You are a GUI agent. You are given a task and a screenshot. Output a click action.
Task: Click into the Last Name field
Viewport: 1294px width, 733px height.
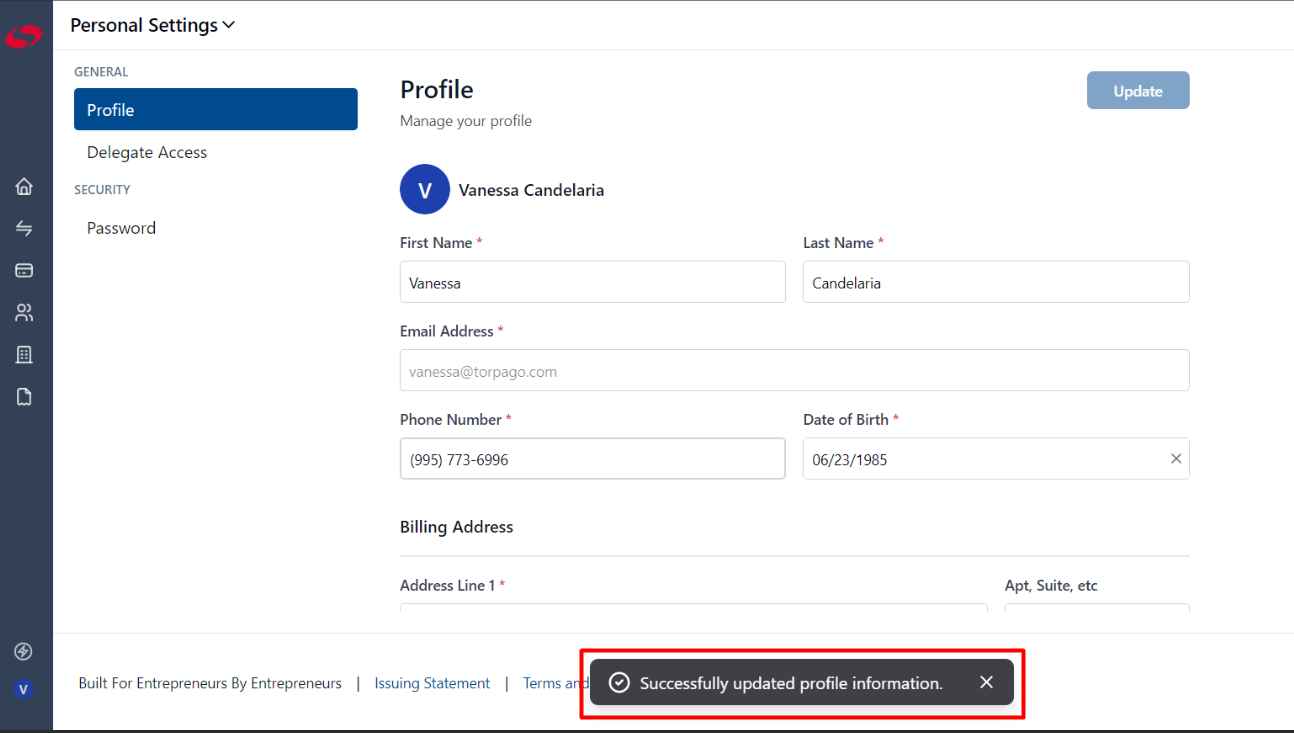coord(996,282)
